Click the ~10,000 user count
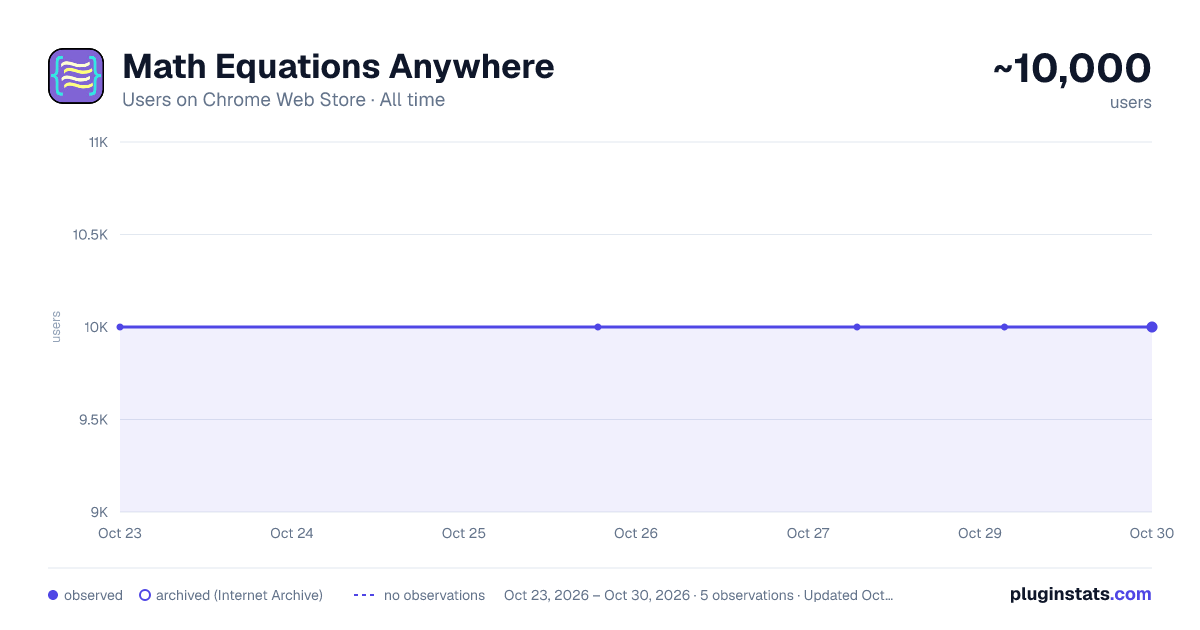Image resolution: width=1200 pixels, height=630 pixels. click(x=1071, y=68)
